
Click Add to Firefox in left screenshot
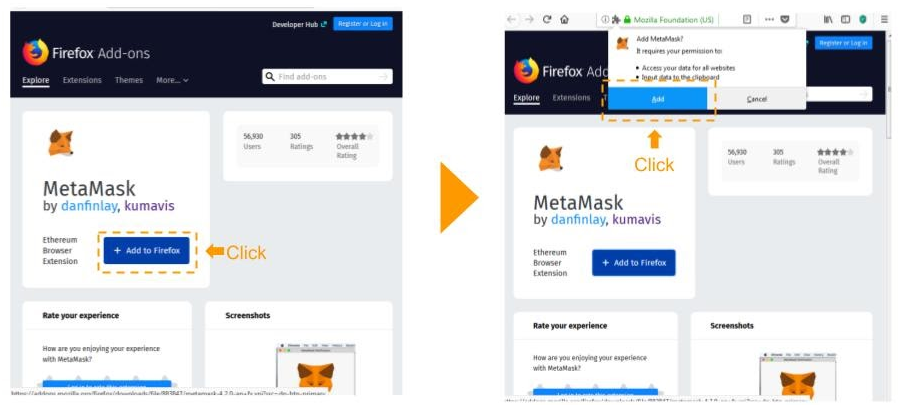147,250
